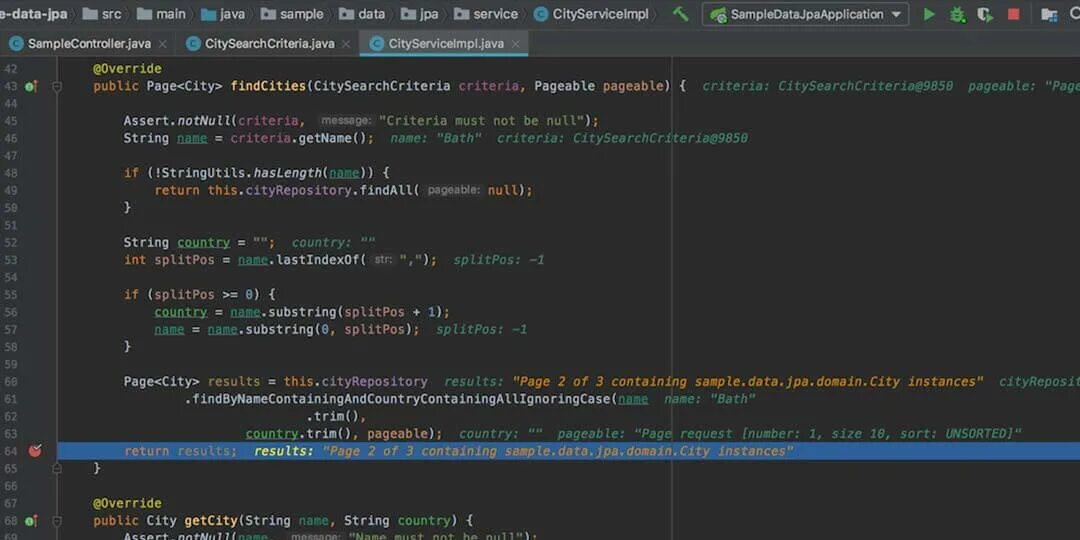Click the findByNameContainingAndCountryContainingAllIgnoringCase method call
Image resolution: width=1080 pixels, height=540 pixels.
click(x=400, y=399)
